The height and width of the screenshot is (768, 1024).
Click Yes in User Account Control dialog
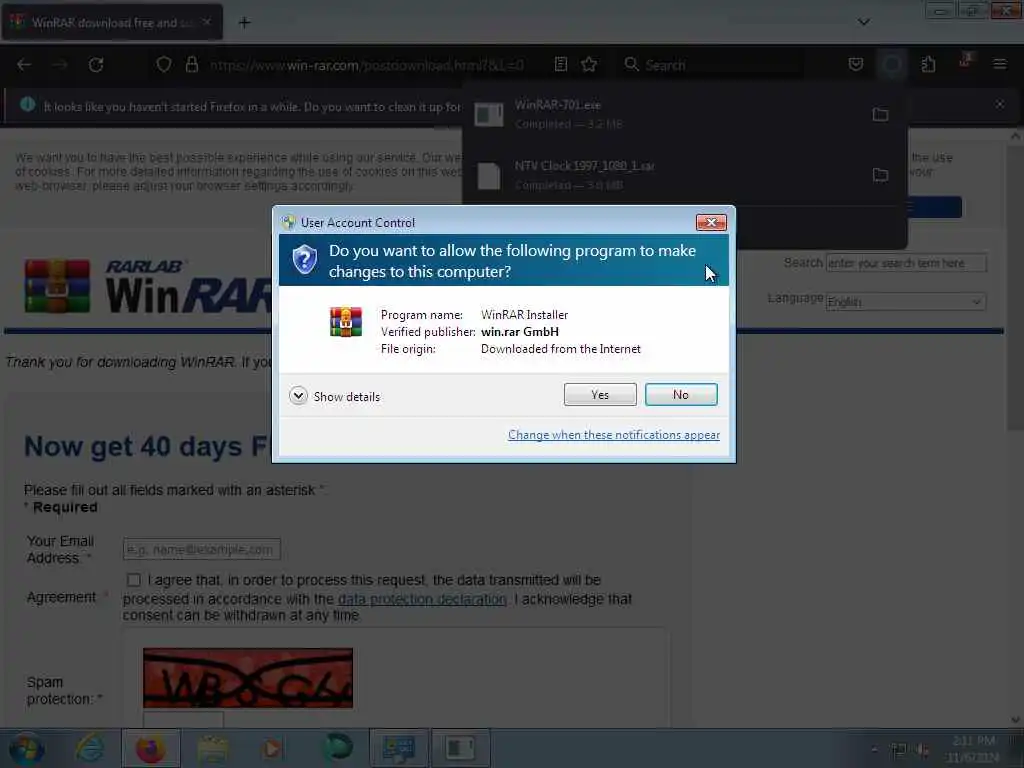pyautogui.click(x=600, y=394)
